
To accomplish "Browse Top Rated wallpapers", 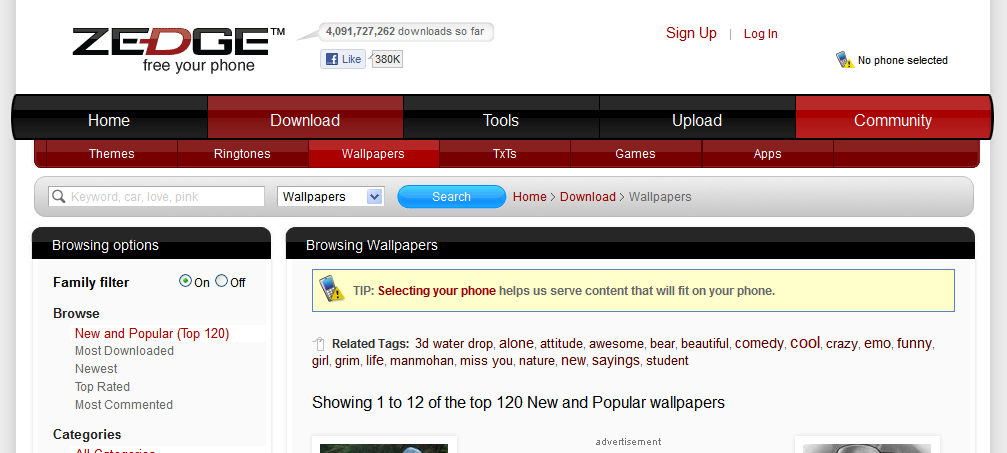I will (102, 387).
